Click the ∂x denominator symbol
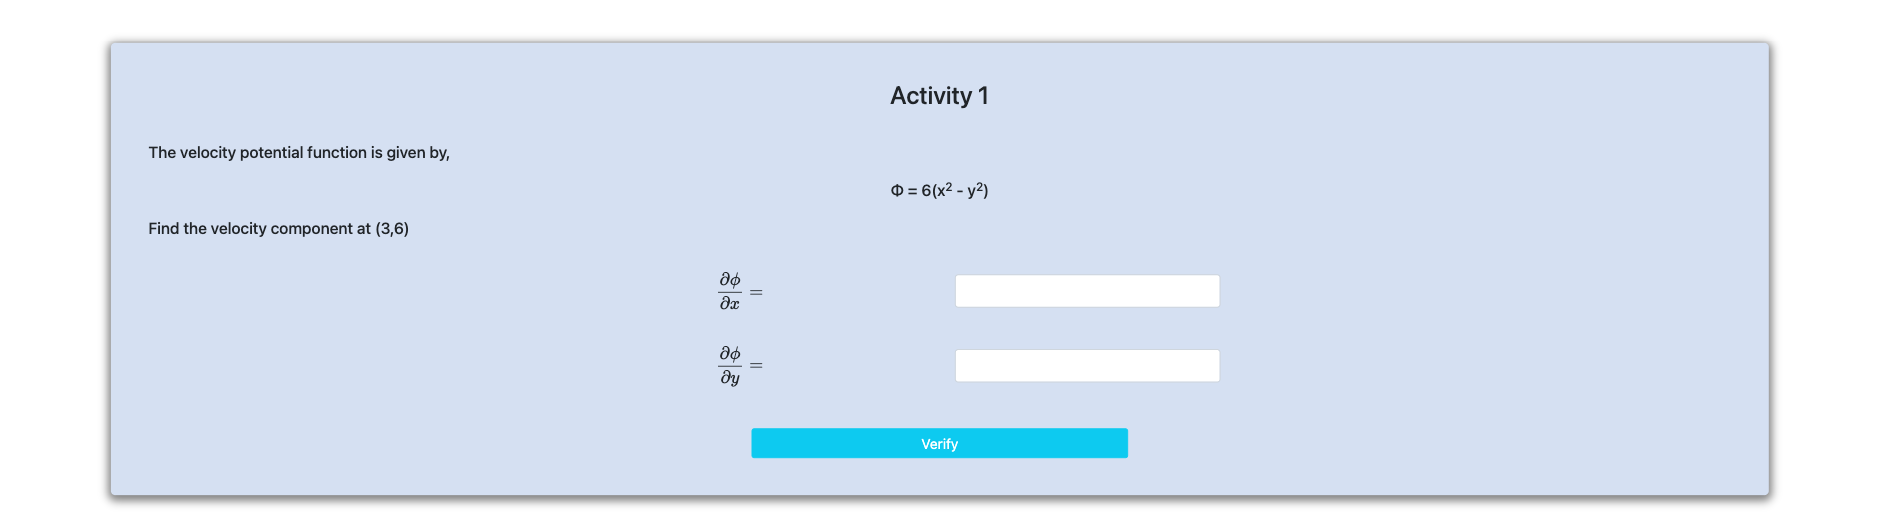The height and width of the screenshot is (529, 1877). coord(730,304)
